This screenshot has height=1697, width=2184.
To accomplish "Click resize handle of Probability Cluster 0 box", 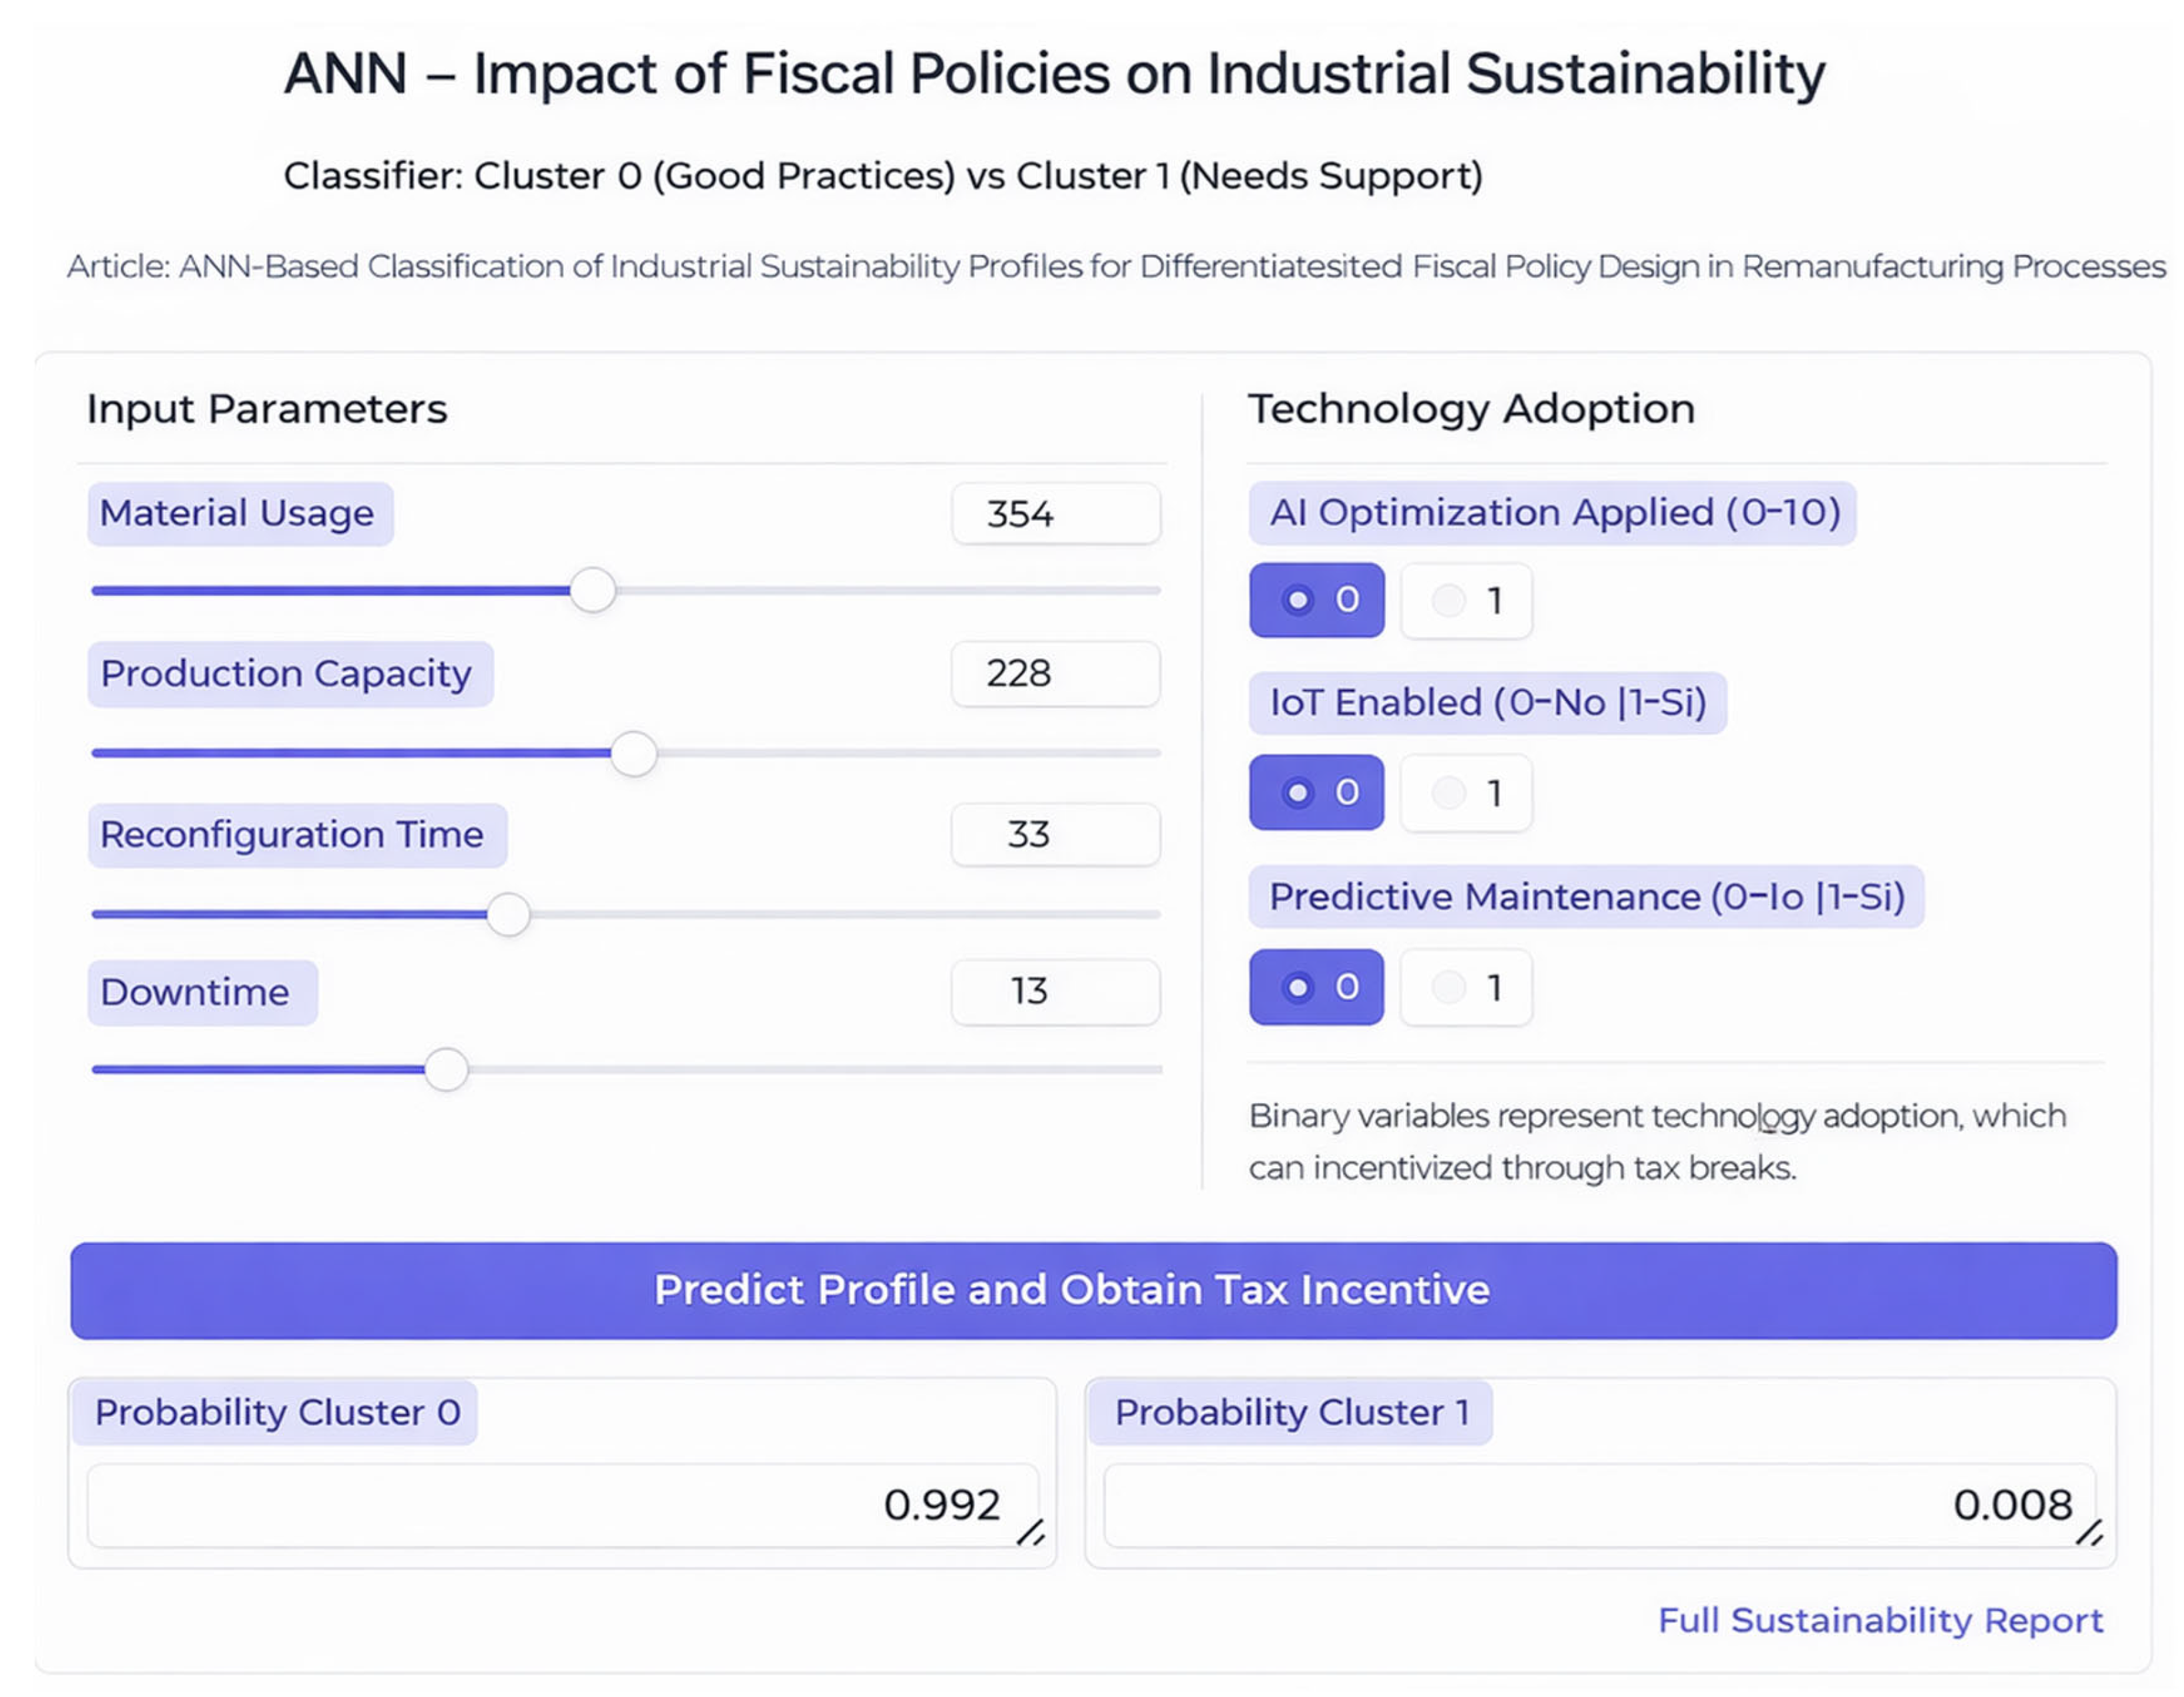I will (1031, 1532).
